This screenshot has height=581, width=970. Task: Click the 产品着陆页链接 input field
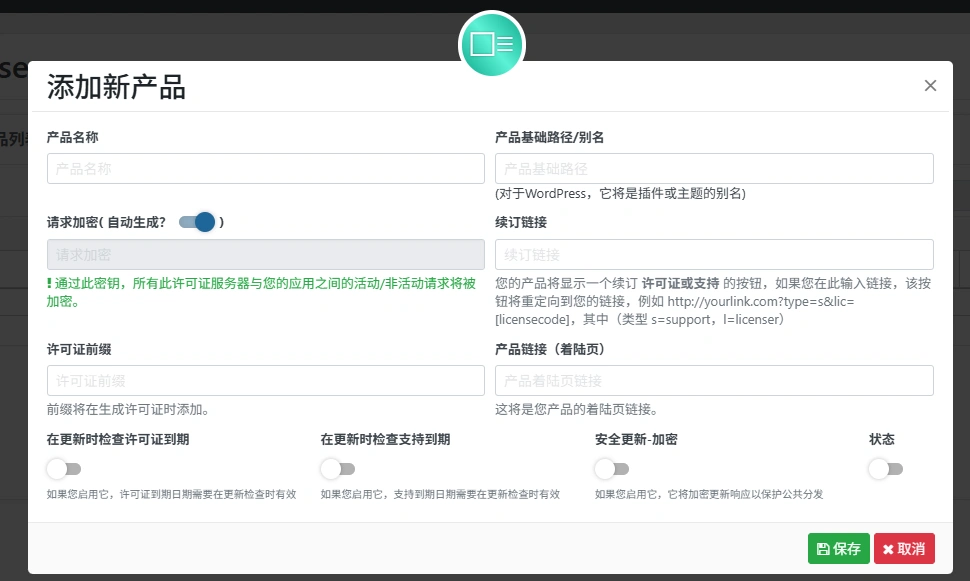point(714,381)
